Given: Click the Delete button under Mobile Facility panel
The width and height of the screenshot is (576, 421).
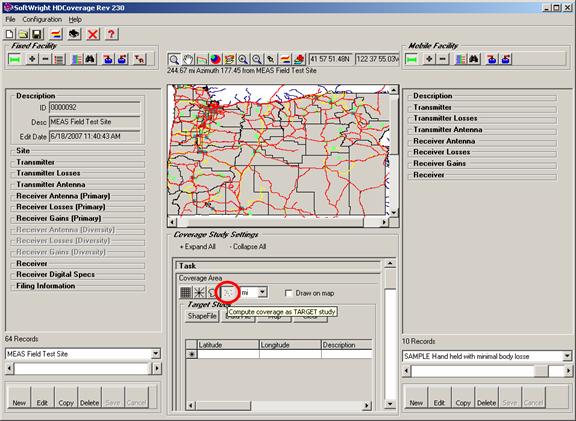Looking at the screenshot, I should click(x=486, y=398).
